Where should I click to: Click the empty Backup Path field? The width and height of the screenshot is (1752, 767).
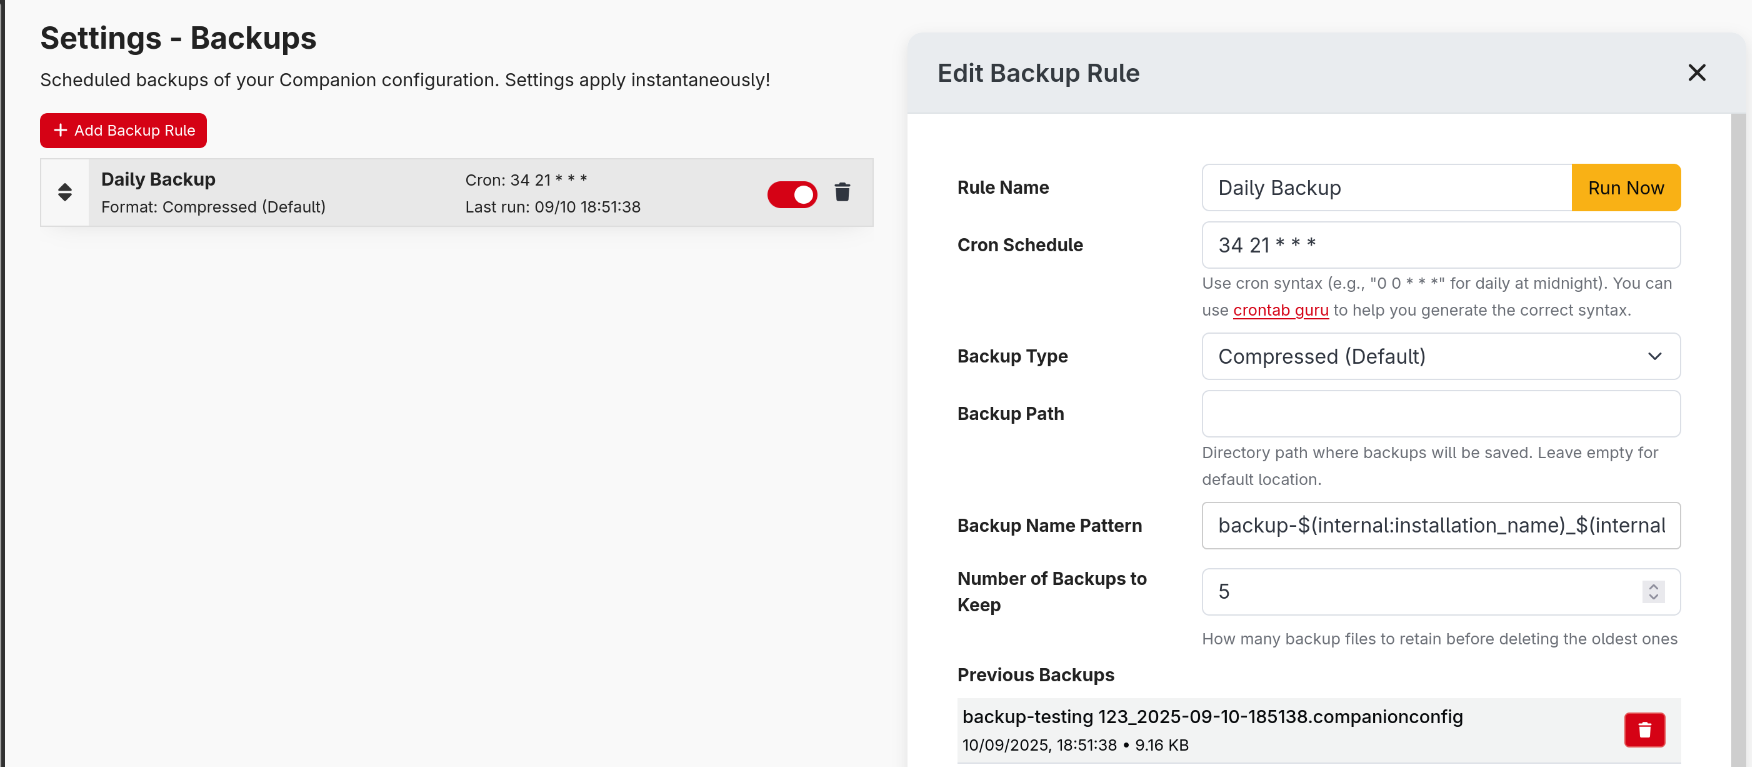(1440, 414)
